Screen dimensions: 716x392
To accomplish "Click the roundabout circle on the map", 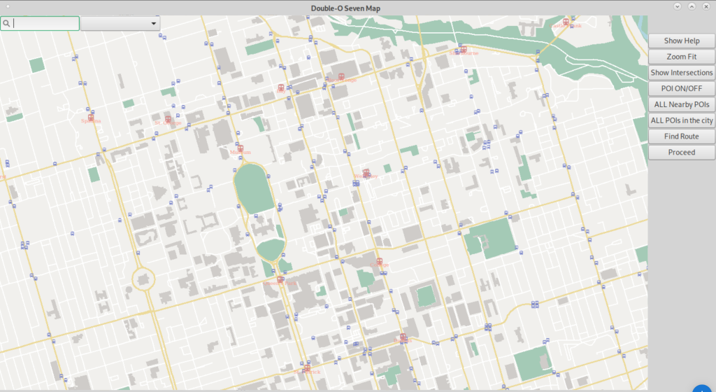I will pos(143,279).
